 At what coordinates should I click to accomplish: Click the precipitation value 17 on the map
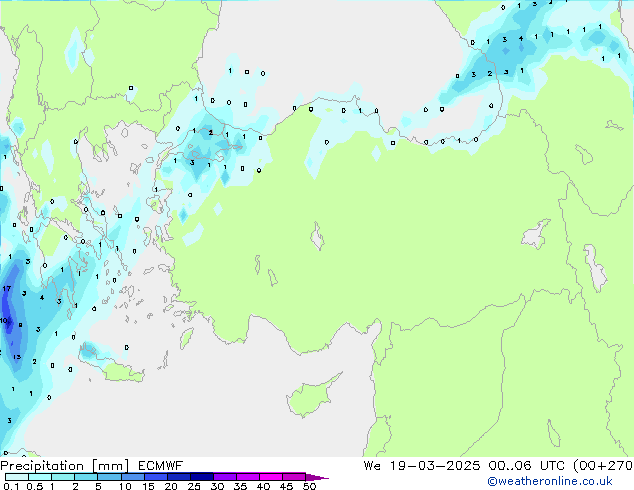tap(7, 290)
